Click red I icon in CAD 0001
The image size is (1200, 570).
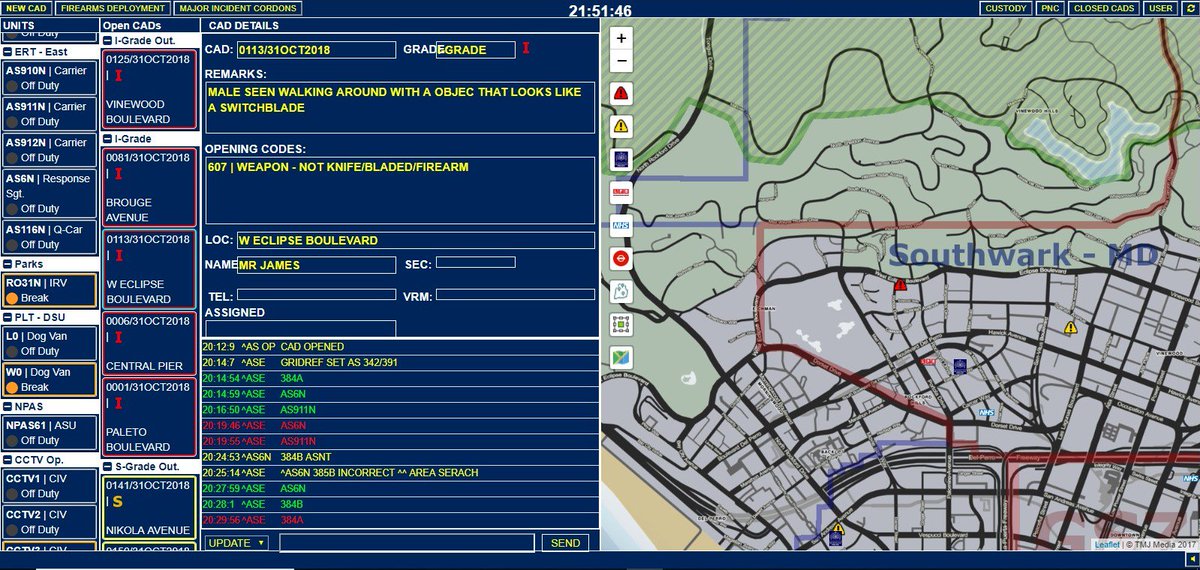[x=118, y=403]
